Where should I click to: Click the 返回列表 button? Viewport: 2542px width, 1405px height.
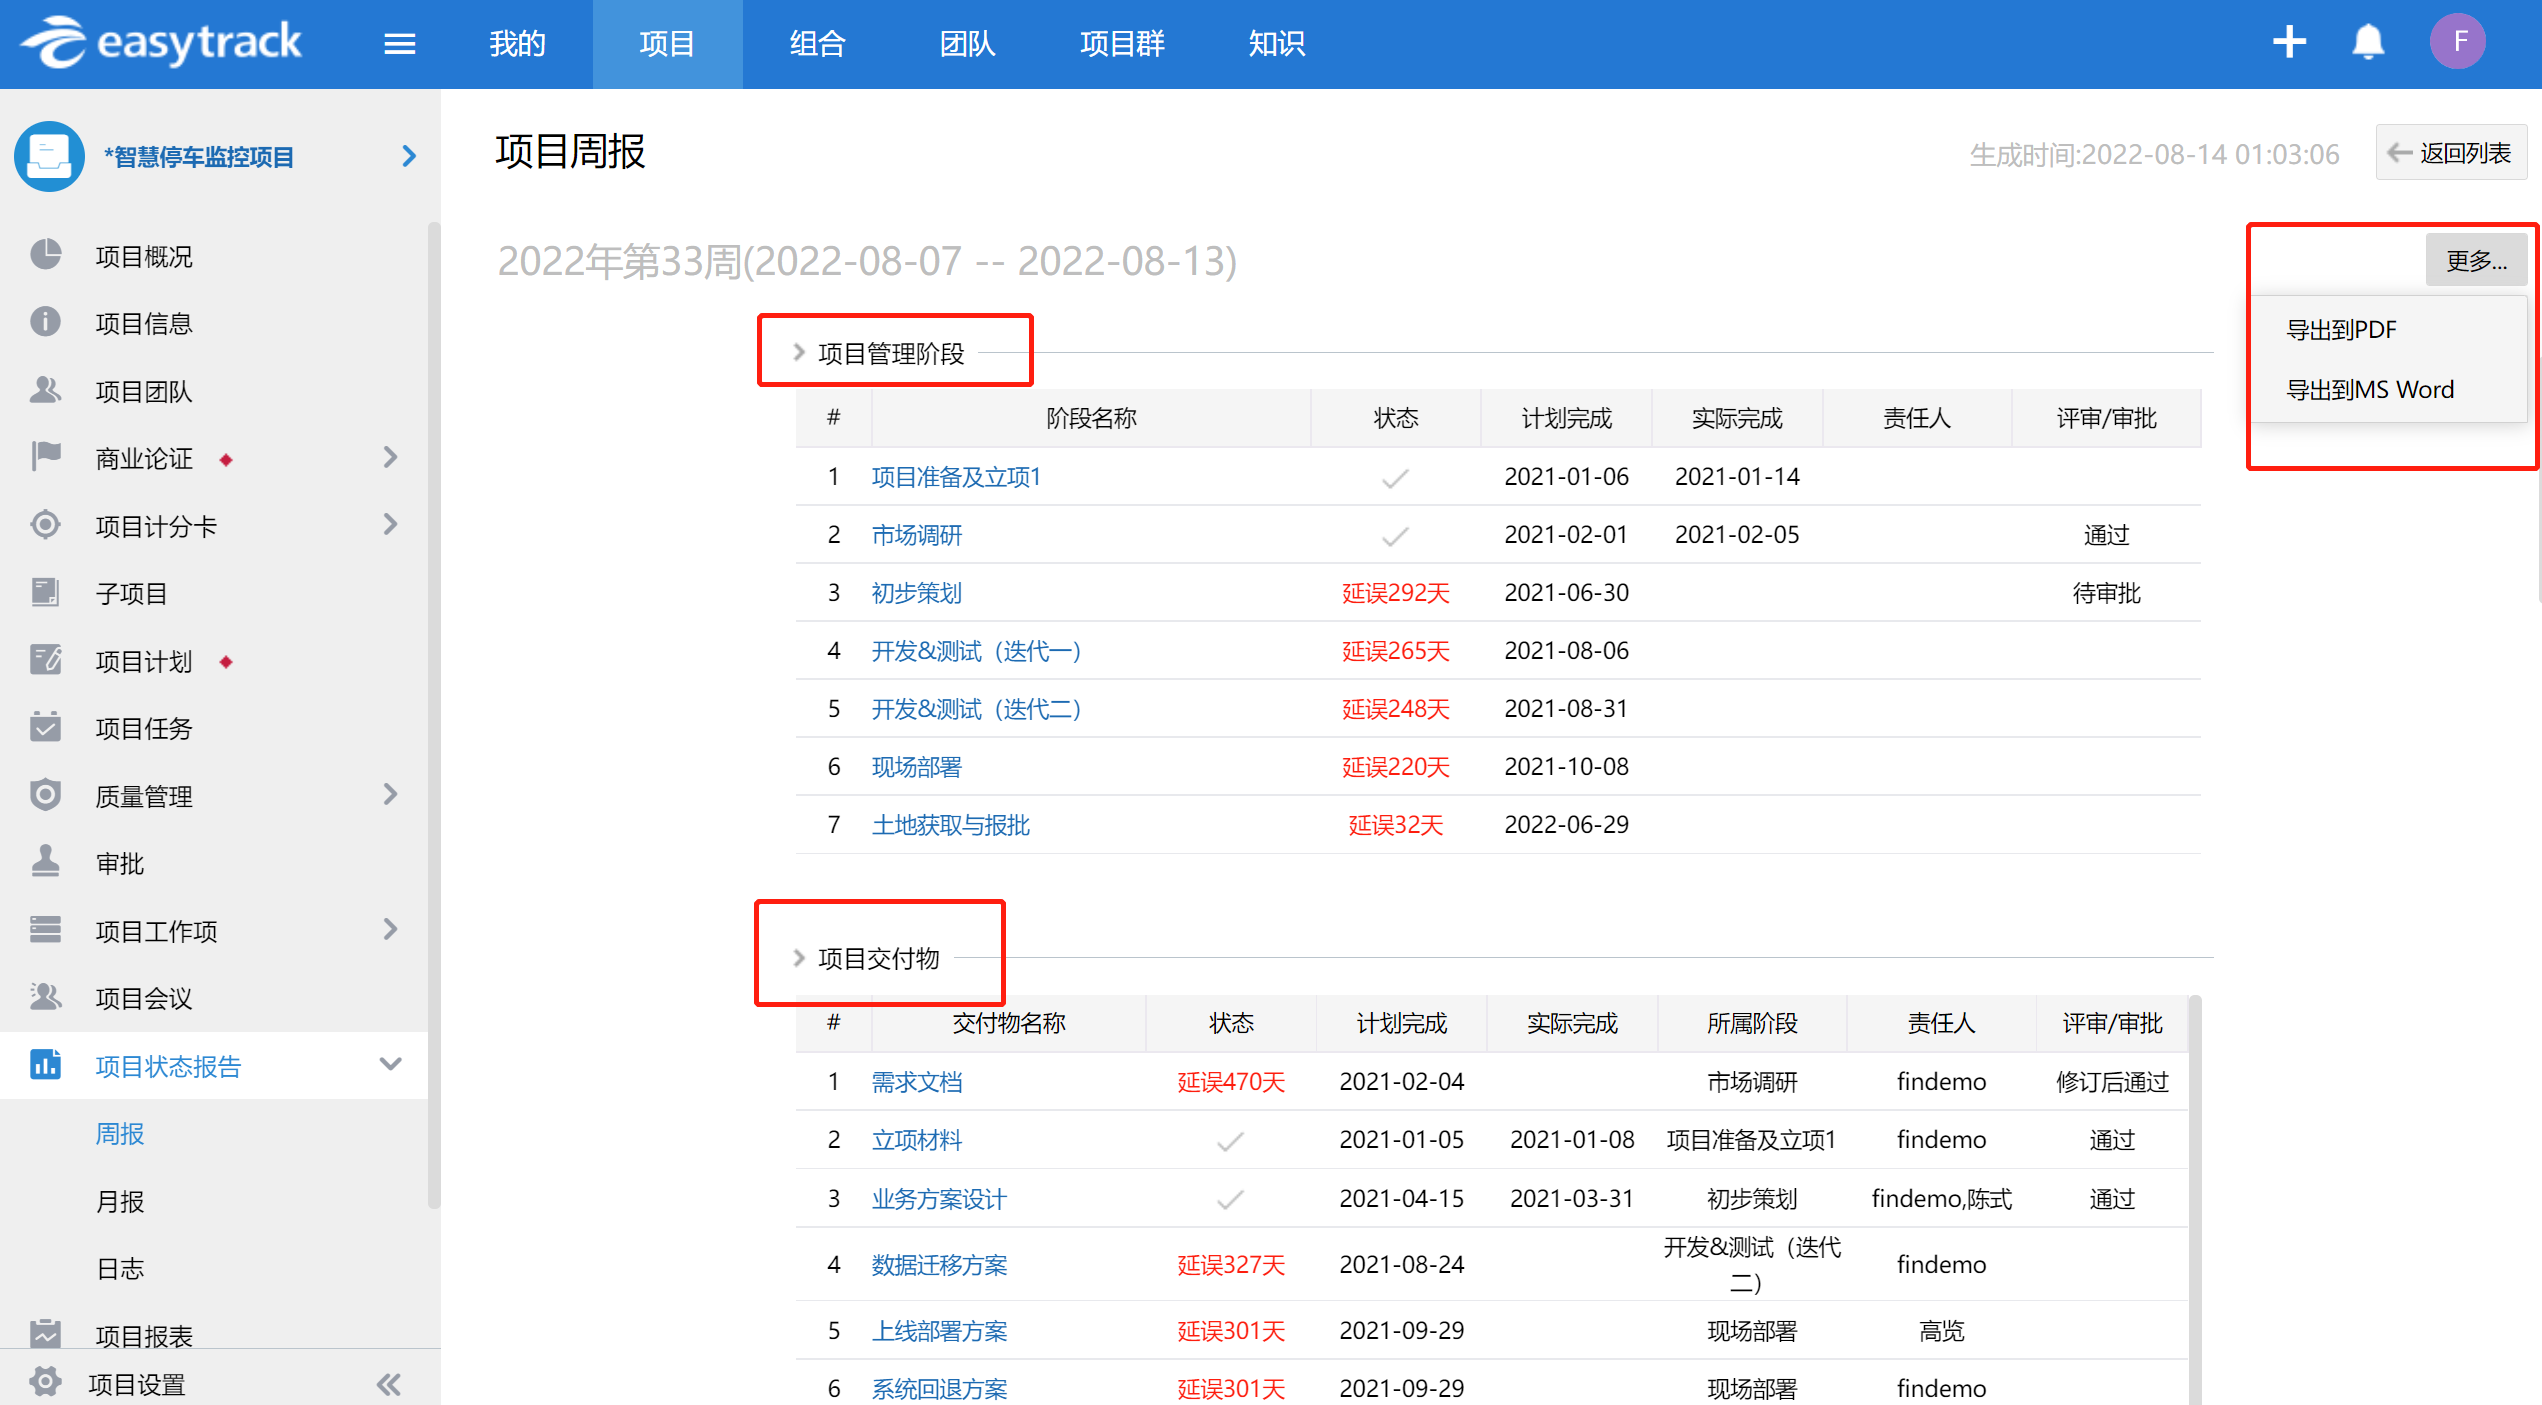(x=2451, y=153)
